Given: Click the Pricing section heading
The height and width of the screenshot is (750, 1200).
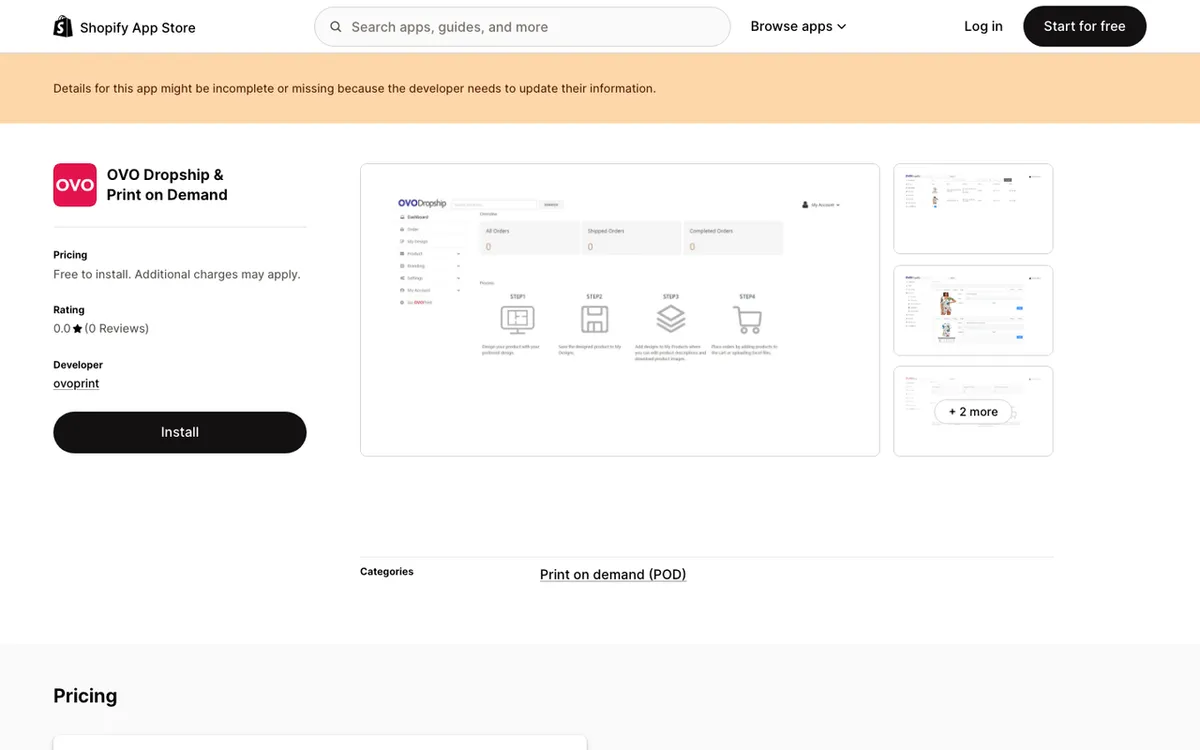Looking at the screenshot, I should [x=85, y=696].
